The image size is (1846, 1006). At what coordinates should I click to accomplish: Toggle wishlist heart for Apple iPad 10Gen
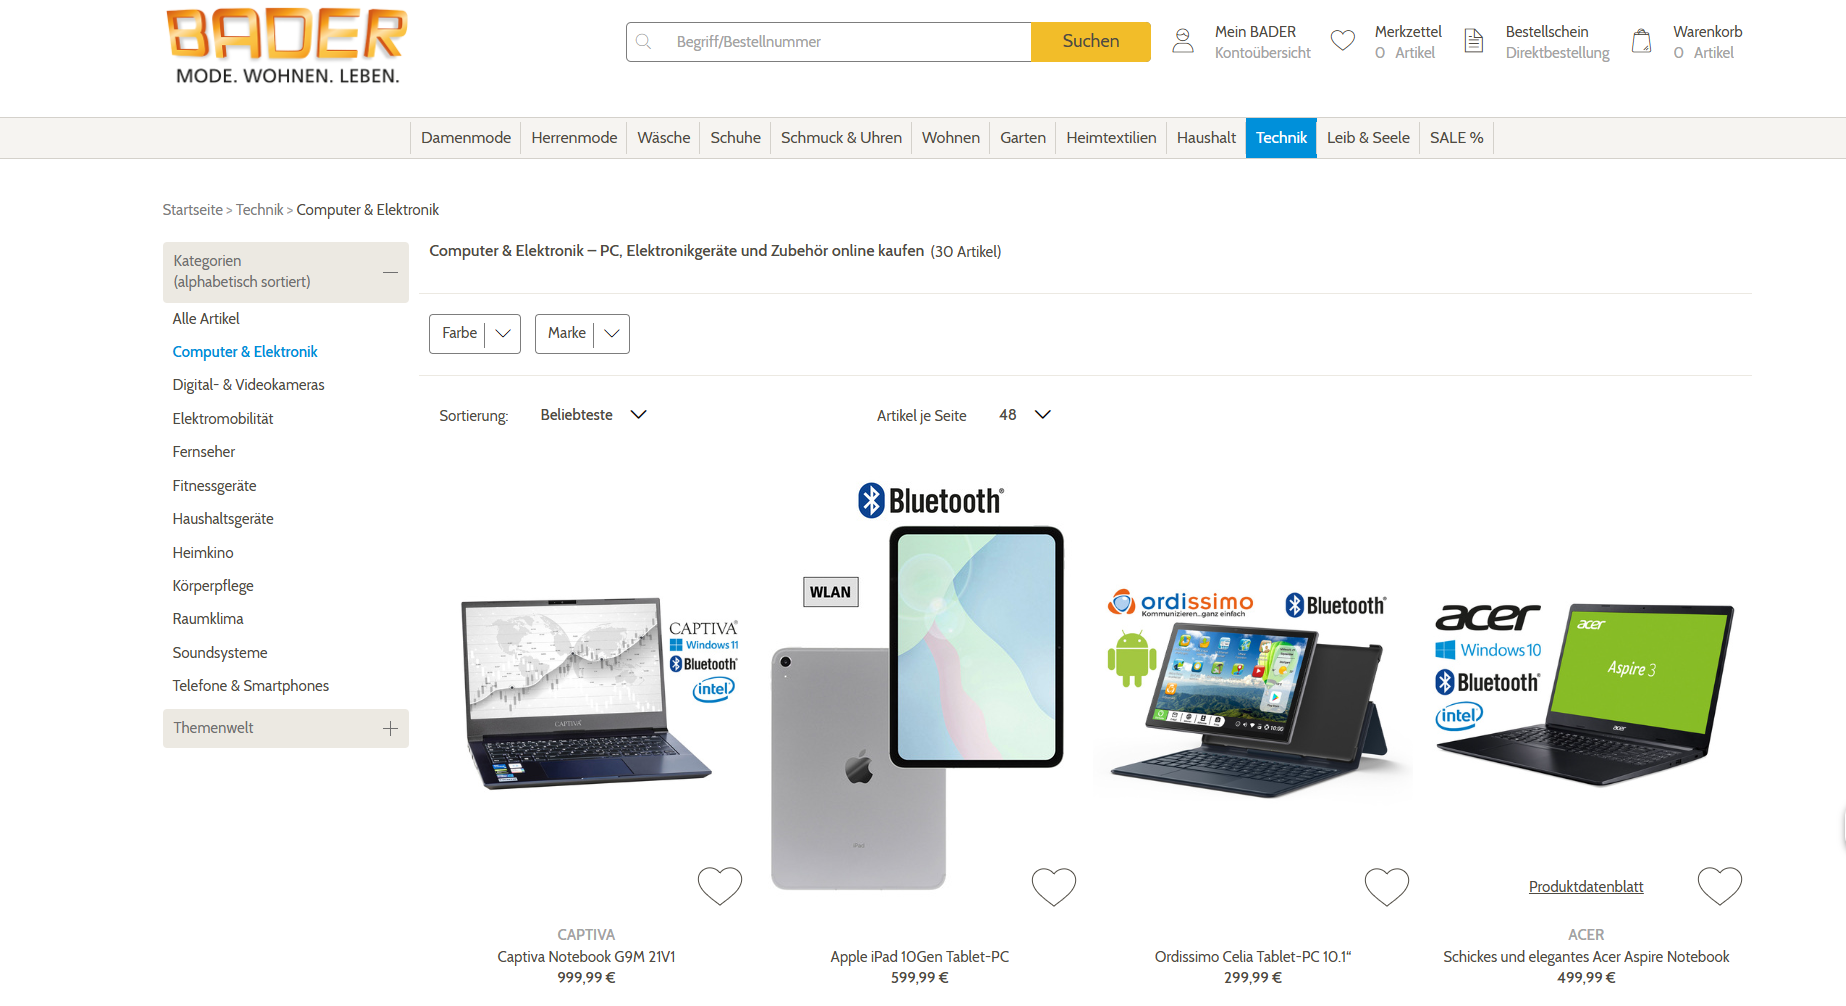[1054, 886]
